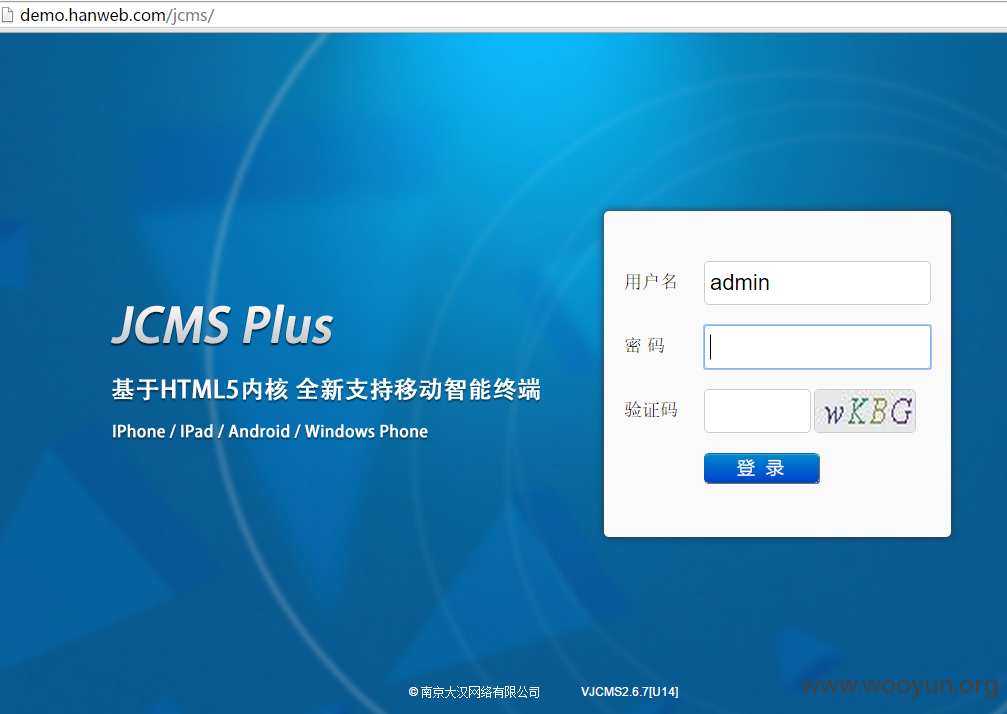The height and width of the screenshot is (714, 1007).
Task: Click the demo.hanweb.com/jcms/ address bar URL
Action: click(117, 15)
